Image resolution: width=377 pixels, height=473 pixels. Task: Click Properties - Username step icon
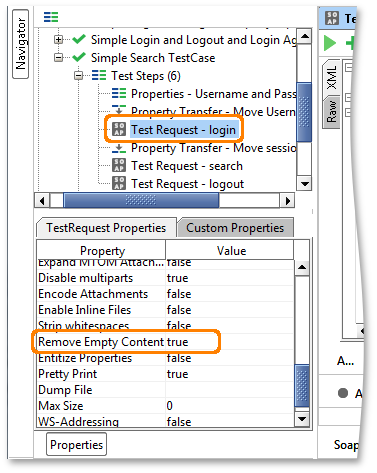(x=119, y=93)
